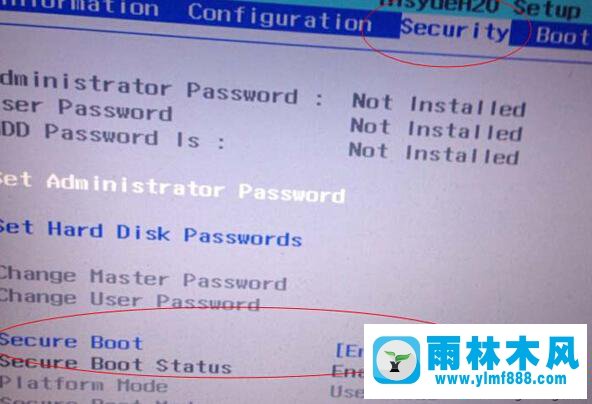592x404 pixels.
Task: Open the Configuration tab
Action: [x=280, y=17]
